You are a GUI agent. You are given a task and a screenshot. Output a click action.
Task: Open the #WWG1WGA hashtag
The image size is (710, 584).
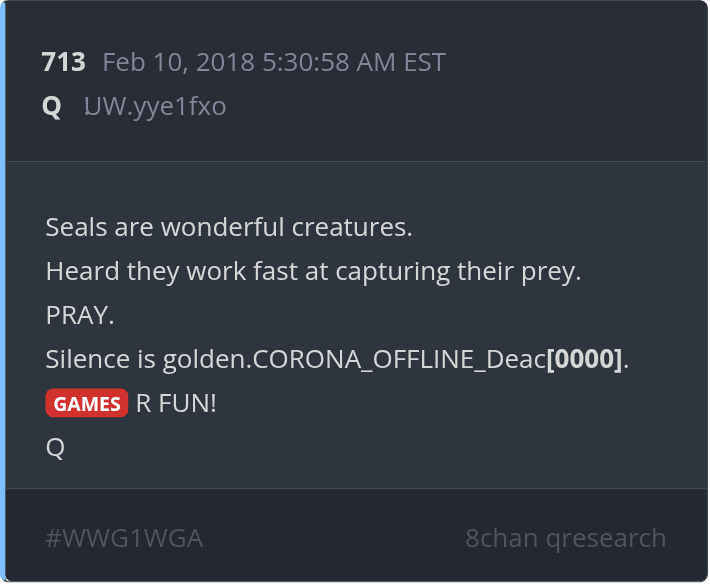[124, 538]
